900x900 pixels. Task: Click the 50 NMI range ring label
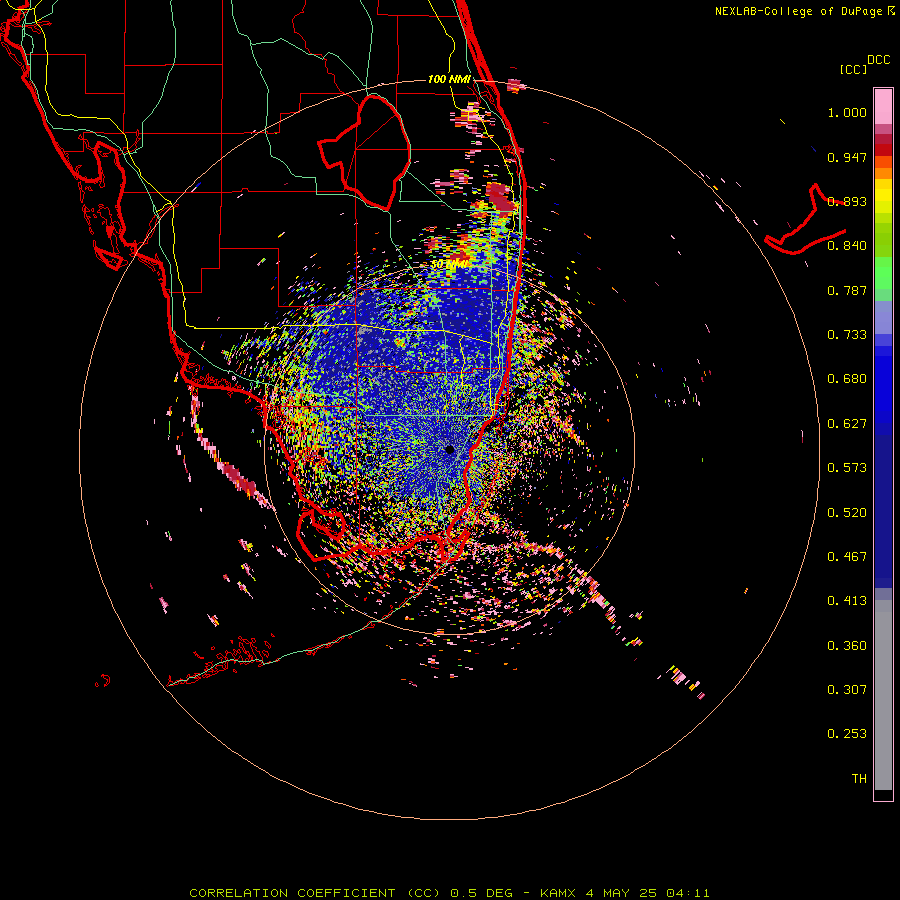click(x=449, y=264)
